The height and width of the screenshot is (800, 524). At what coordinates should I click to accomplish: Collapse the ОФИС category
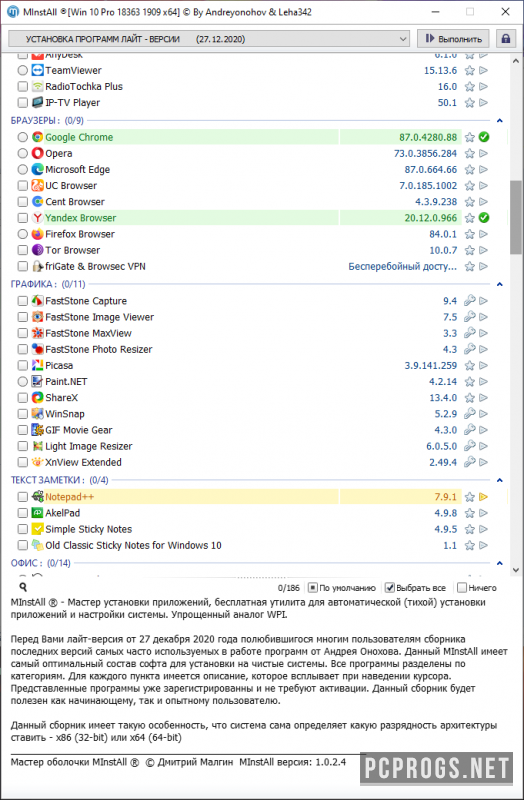[x=500, y=563]
